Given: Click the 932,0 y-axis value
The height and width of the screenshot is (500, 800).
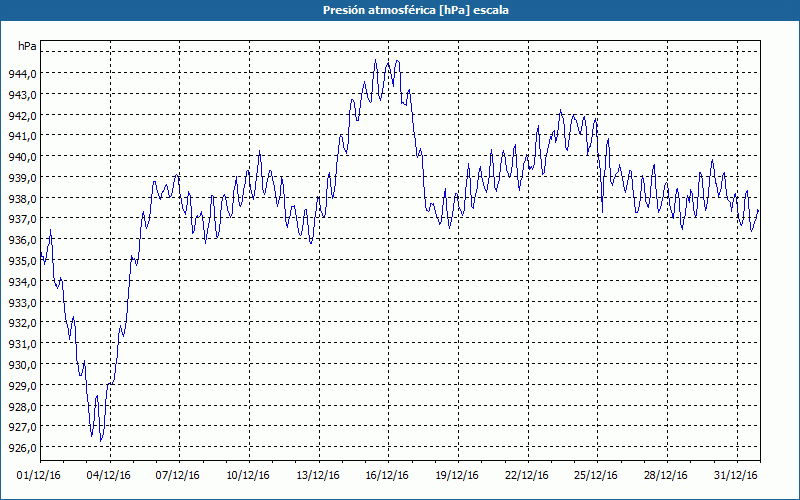Looking at the screenshot, I should 22,323.
